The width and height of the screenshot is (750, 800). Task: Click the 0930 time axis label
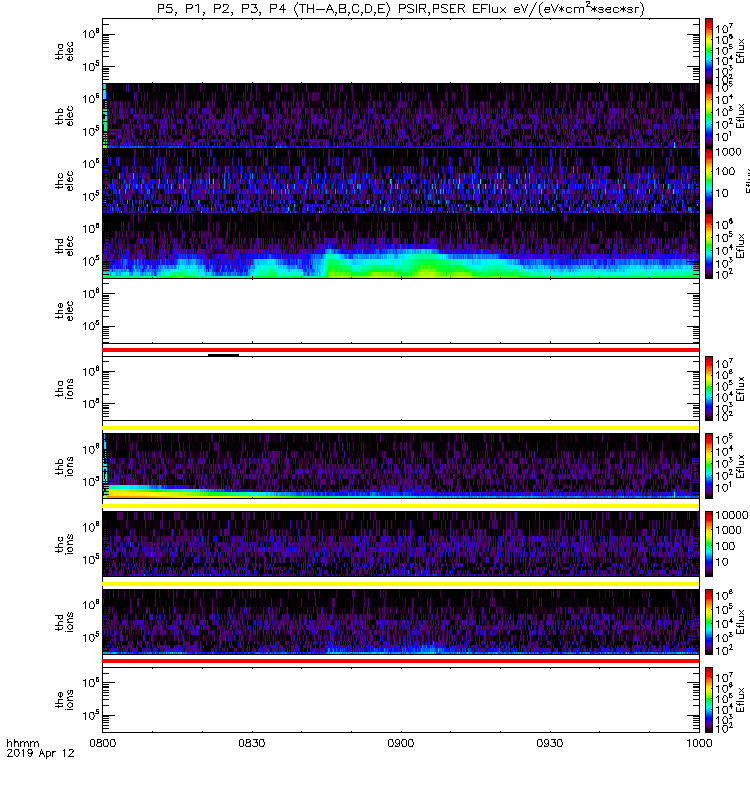click(x=550, y=743)
